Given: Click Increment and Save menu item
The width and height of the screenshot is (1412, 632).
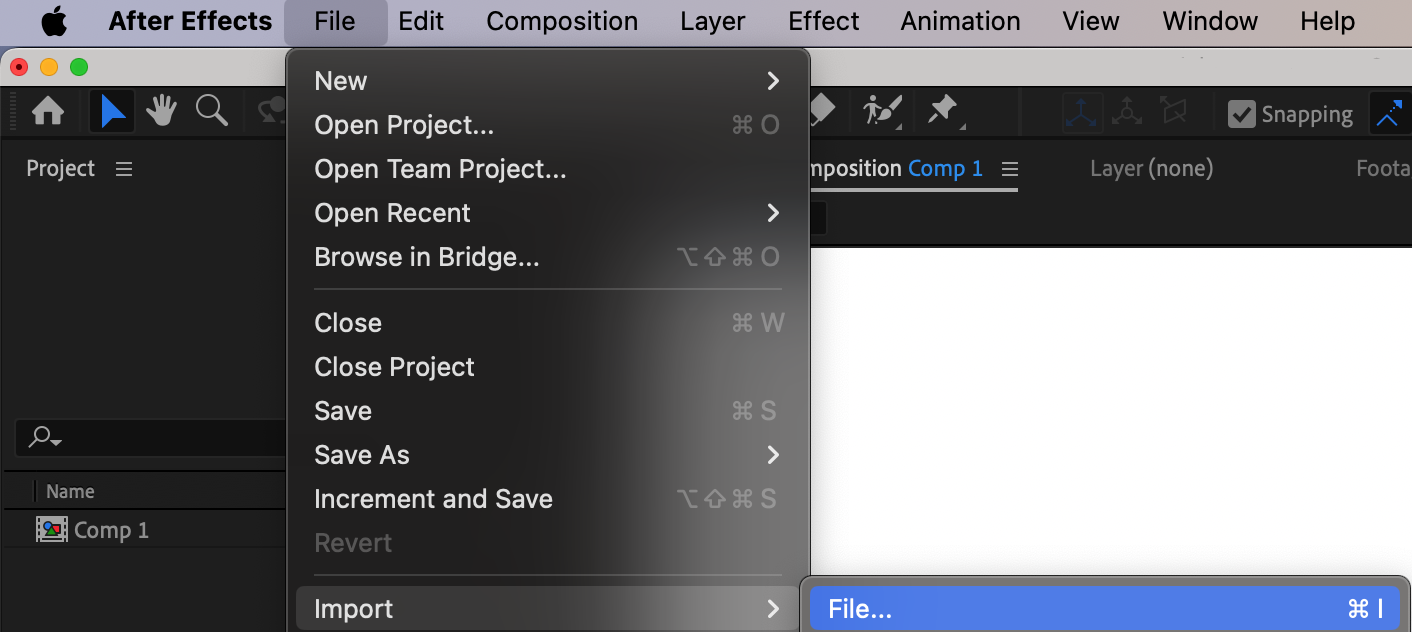Looking at the screenshot, I should (x=433, y=499).
